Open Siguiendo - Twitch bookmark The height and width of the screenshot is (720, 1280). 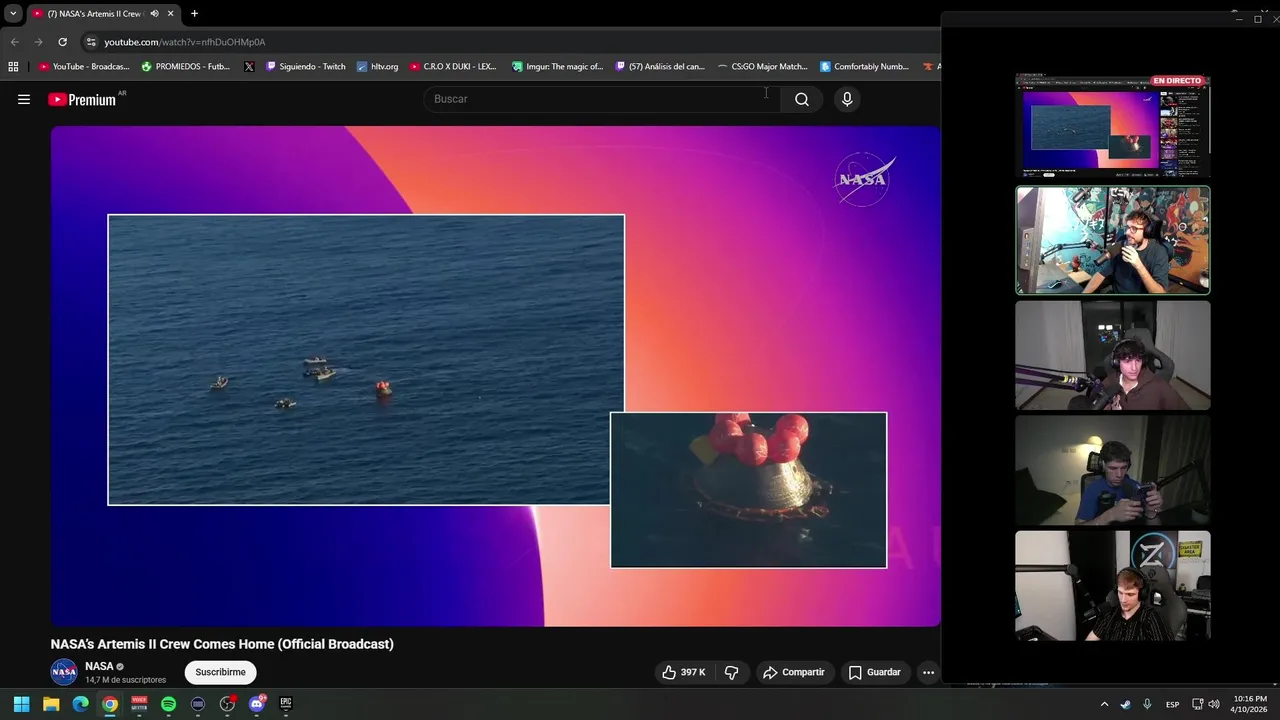(306, 67)
